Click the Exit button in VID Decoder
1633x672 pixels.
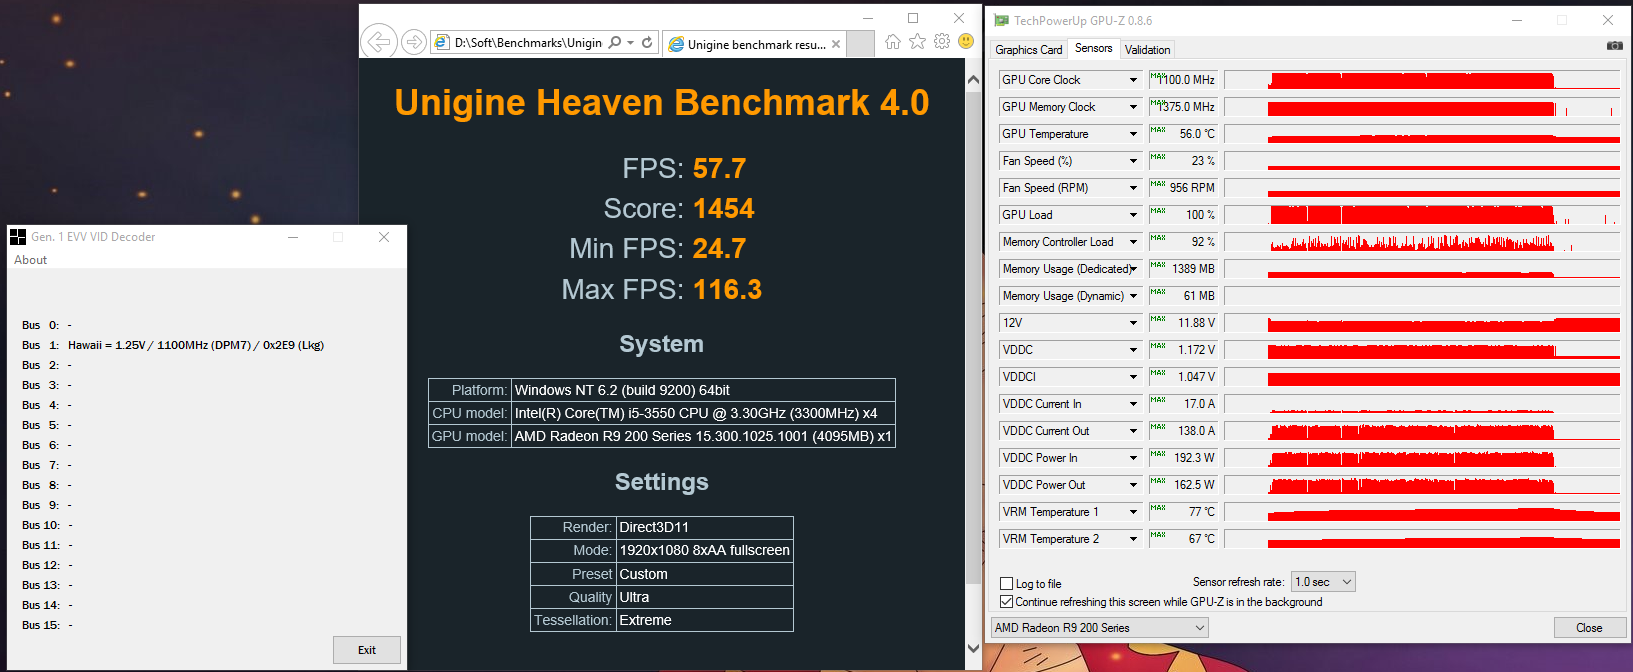point(367,650)
